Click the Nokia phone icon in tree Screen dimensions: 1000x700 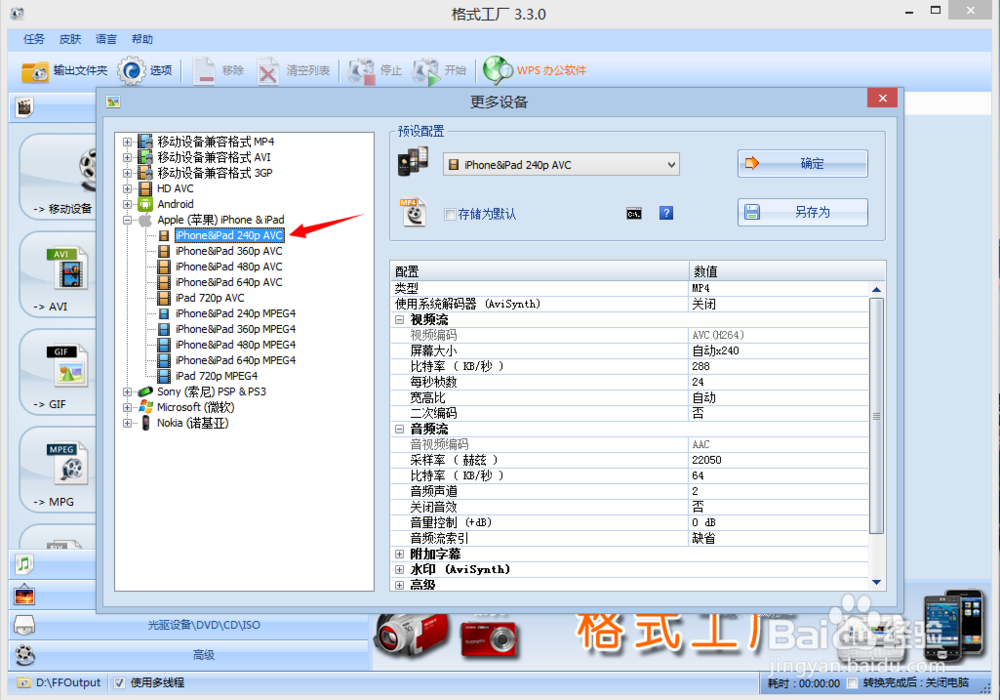pyautogui.click(x=145, y=423)
